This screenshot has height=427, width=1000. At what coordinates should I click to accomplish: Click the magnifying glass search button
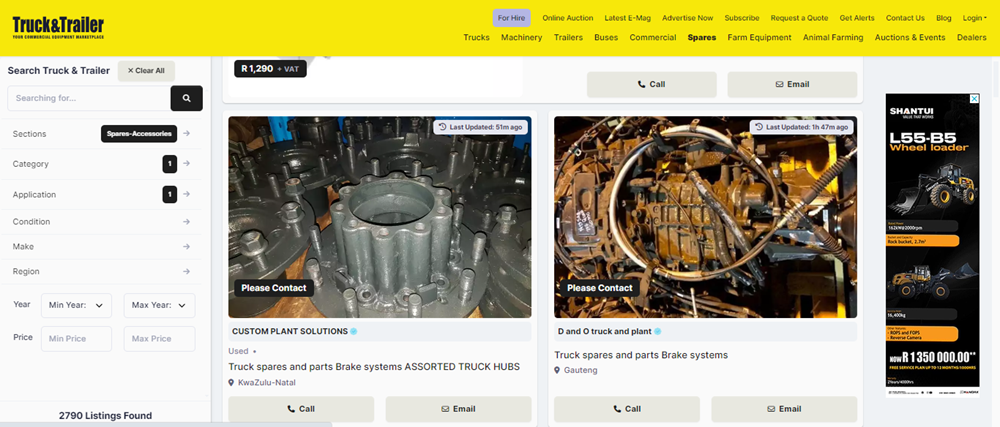tap(186, 98)
